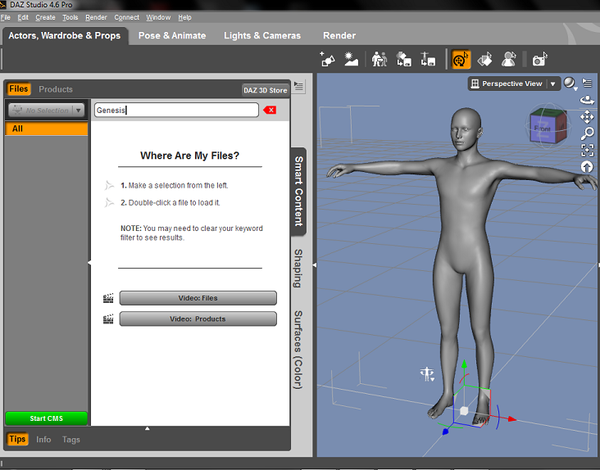Clear the Genesis search filter
The height and width of the screenshot is (470, 600).
click(x=270, y=110)
